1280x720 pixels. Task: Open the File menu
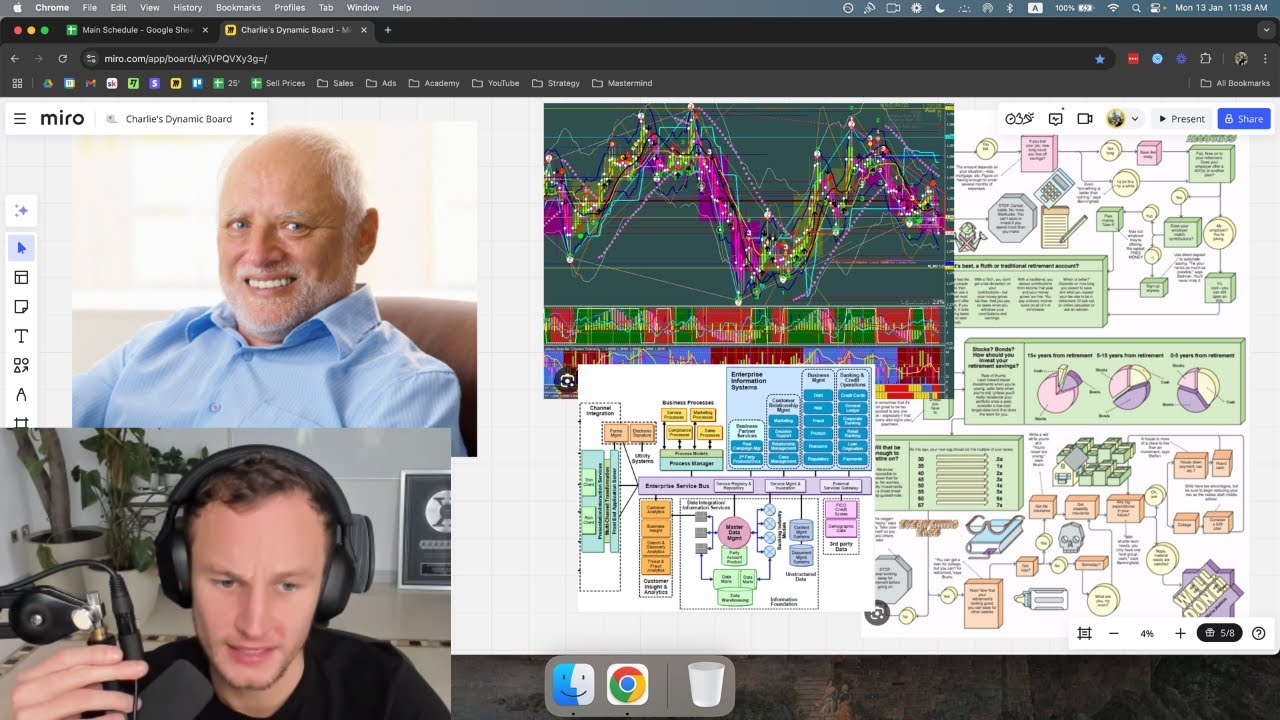click(90, 7)
